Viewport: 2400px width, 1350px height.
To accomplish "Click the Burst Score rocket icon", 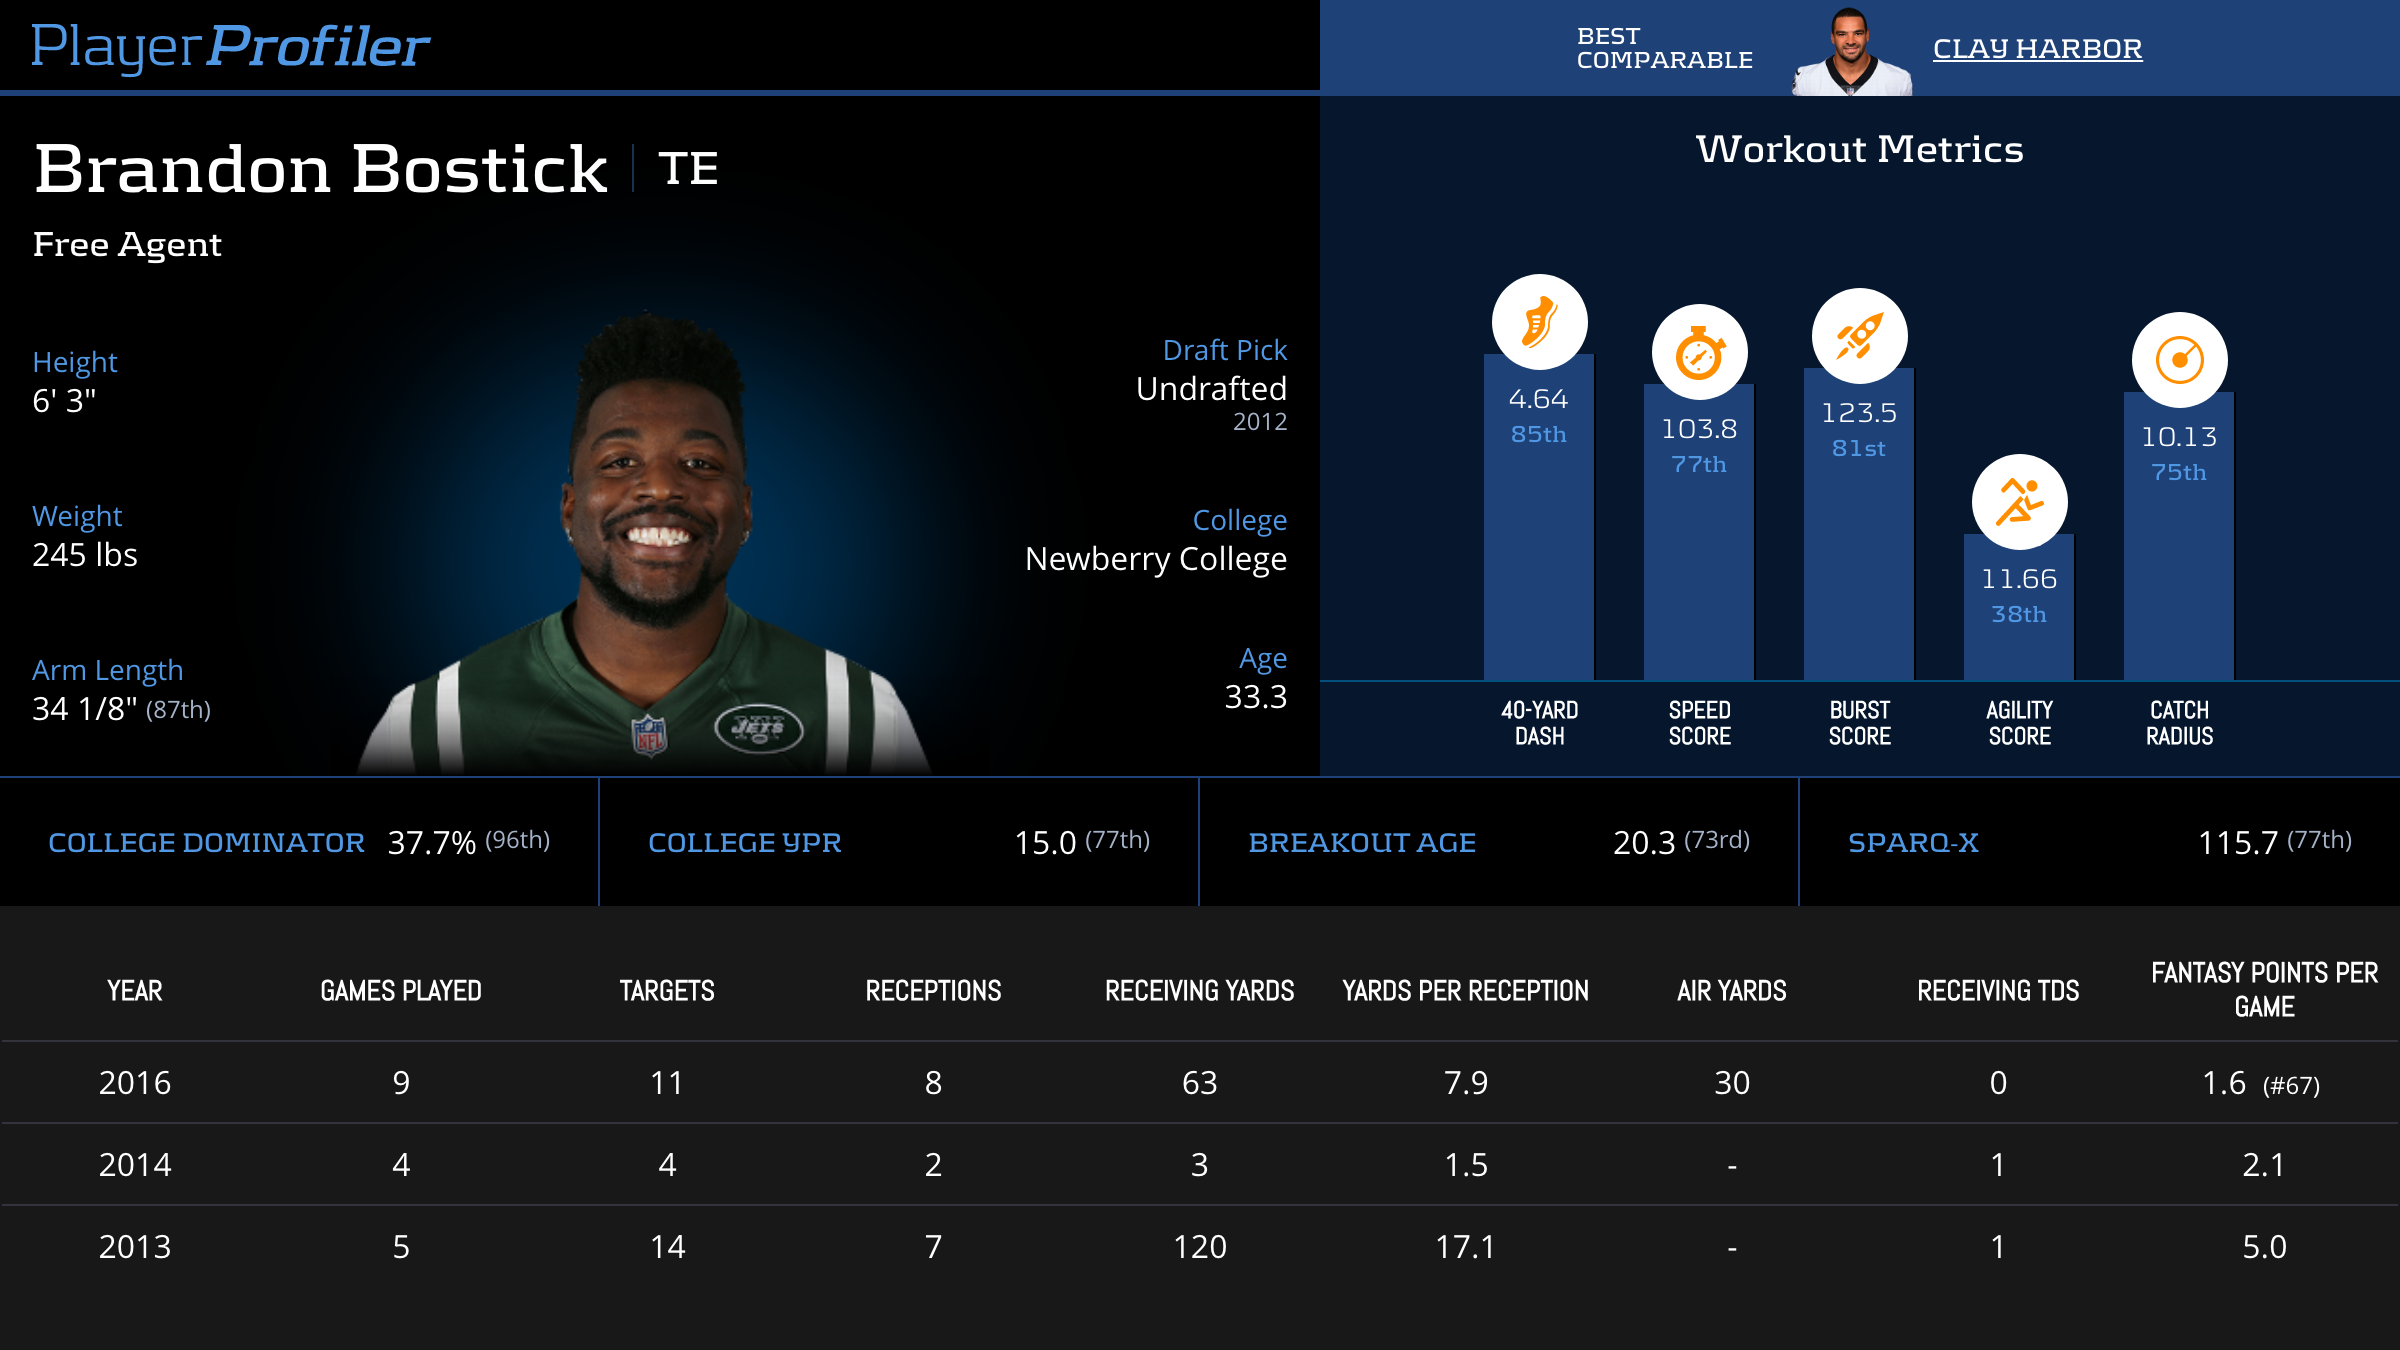I will 1859,337.
